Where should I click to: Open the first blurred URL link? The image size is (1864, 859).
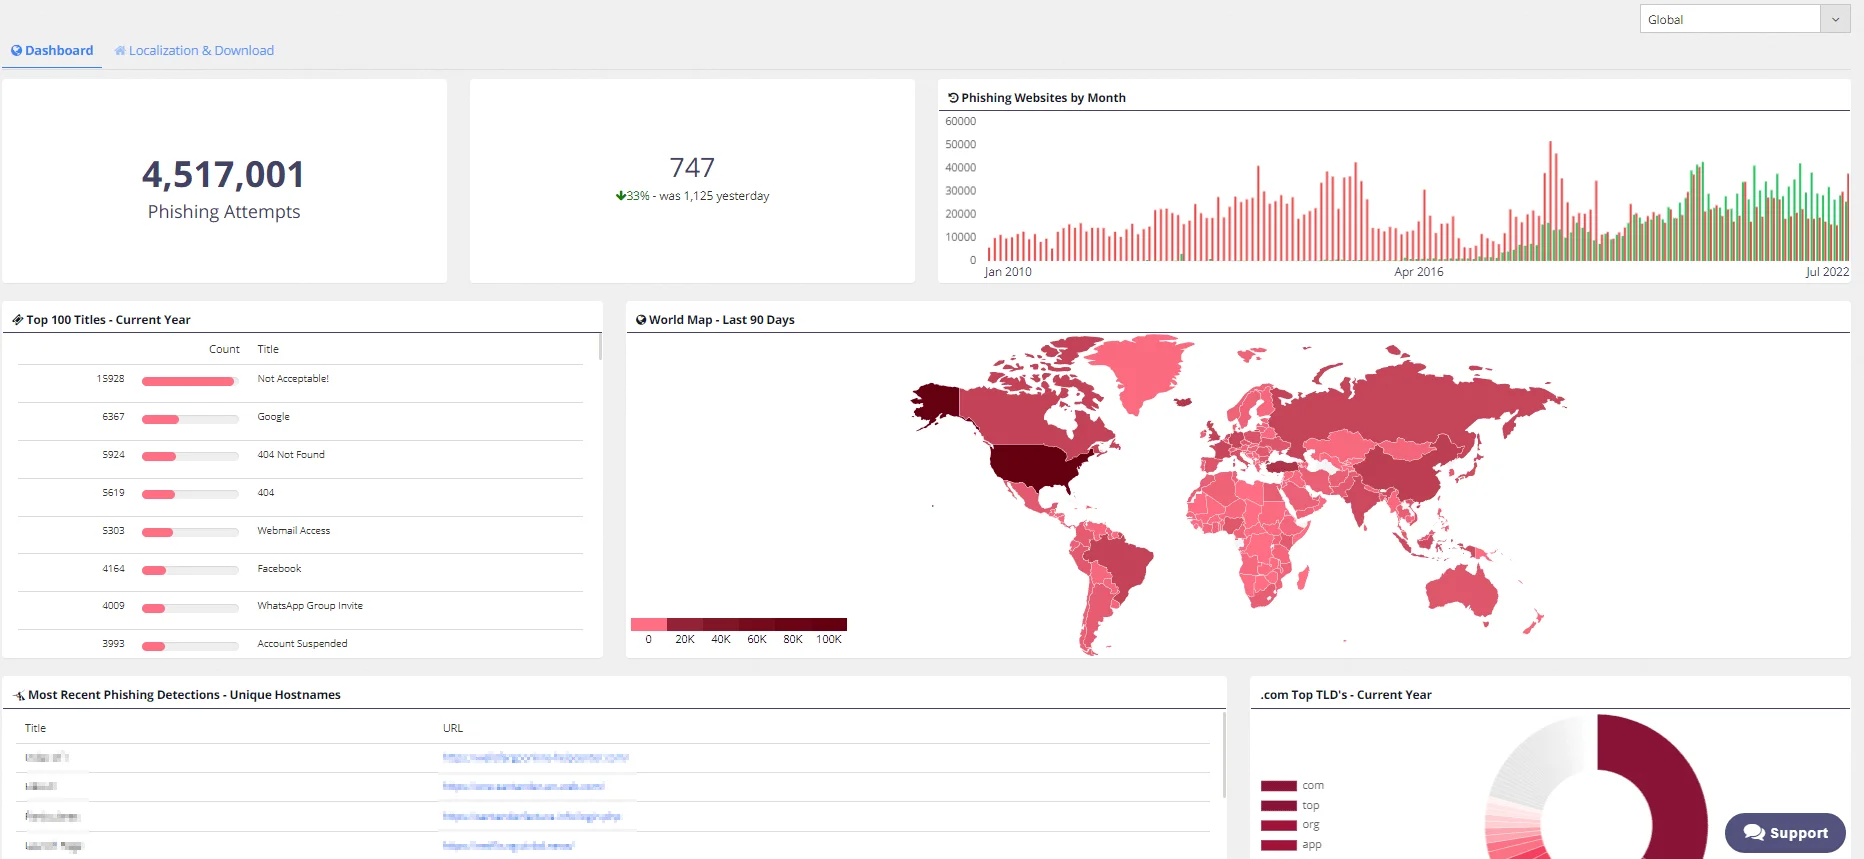[x=535, y=758]
